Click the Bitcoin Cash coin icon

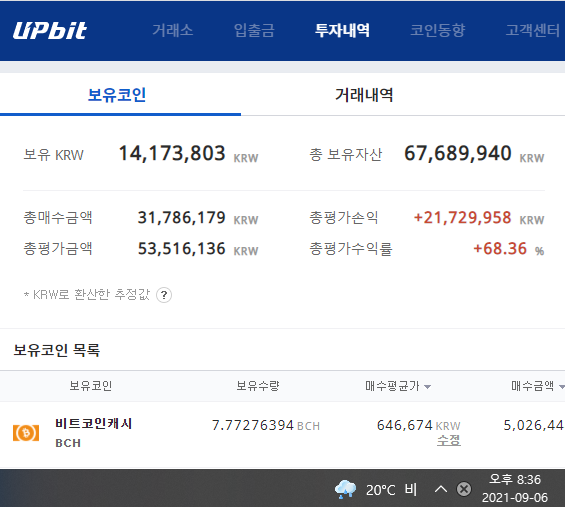[x=26, y=433]
